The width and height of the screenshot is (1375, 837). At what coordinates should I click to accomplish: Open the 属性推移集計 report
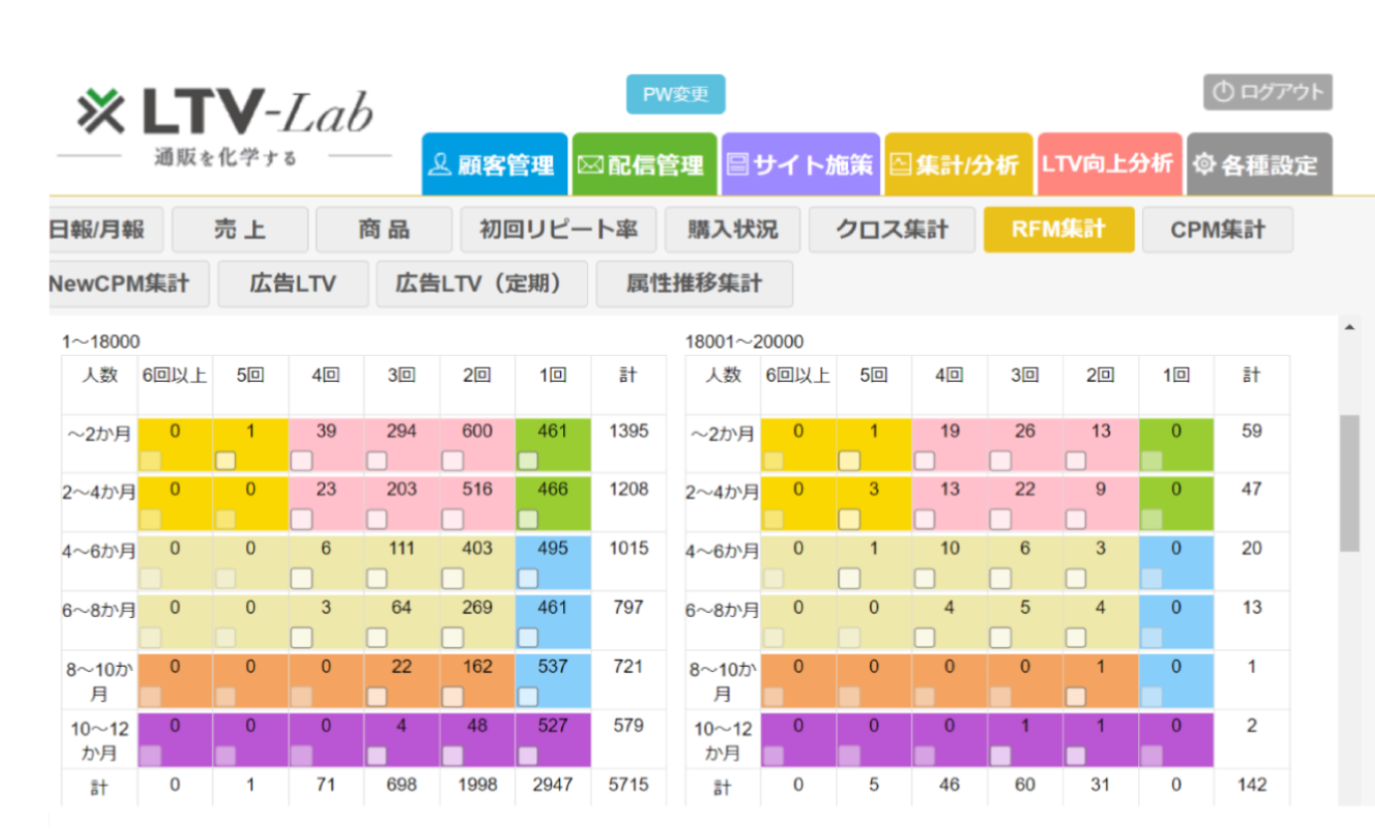tap(694, 284)
